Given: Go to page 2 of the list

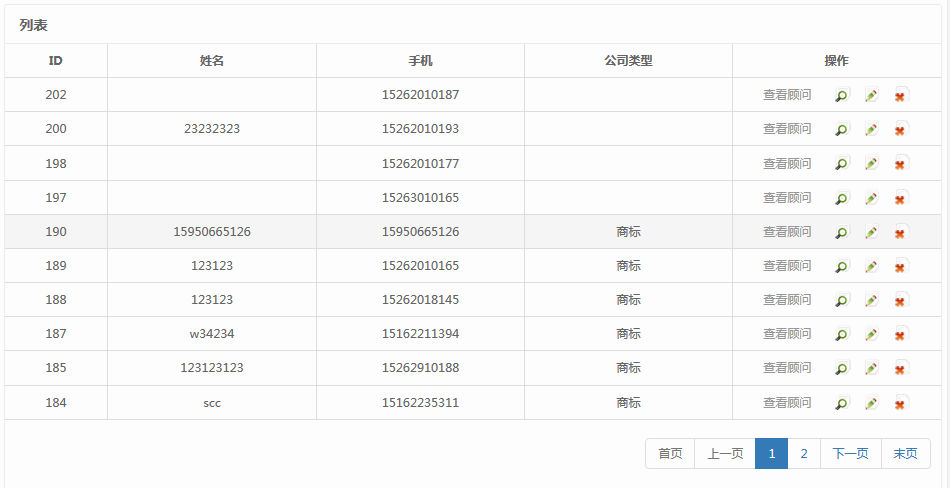Looking at the screenshot, I should click(x=803, y=454).
